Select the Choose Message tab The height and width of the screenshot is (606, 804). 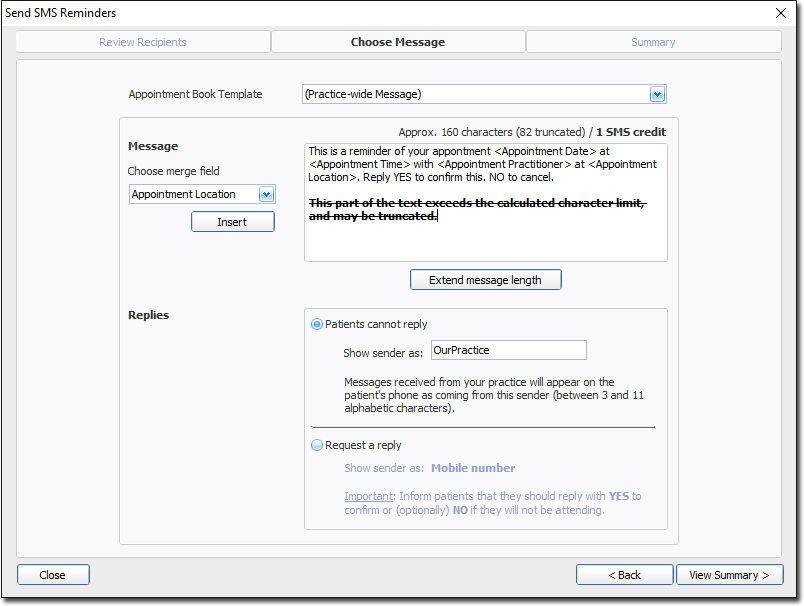[397, 42]
